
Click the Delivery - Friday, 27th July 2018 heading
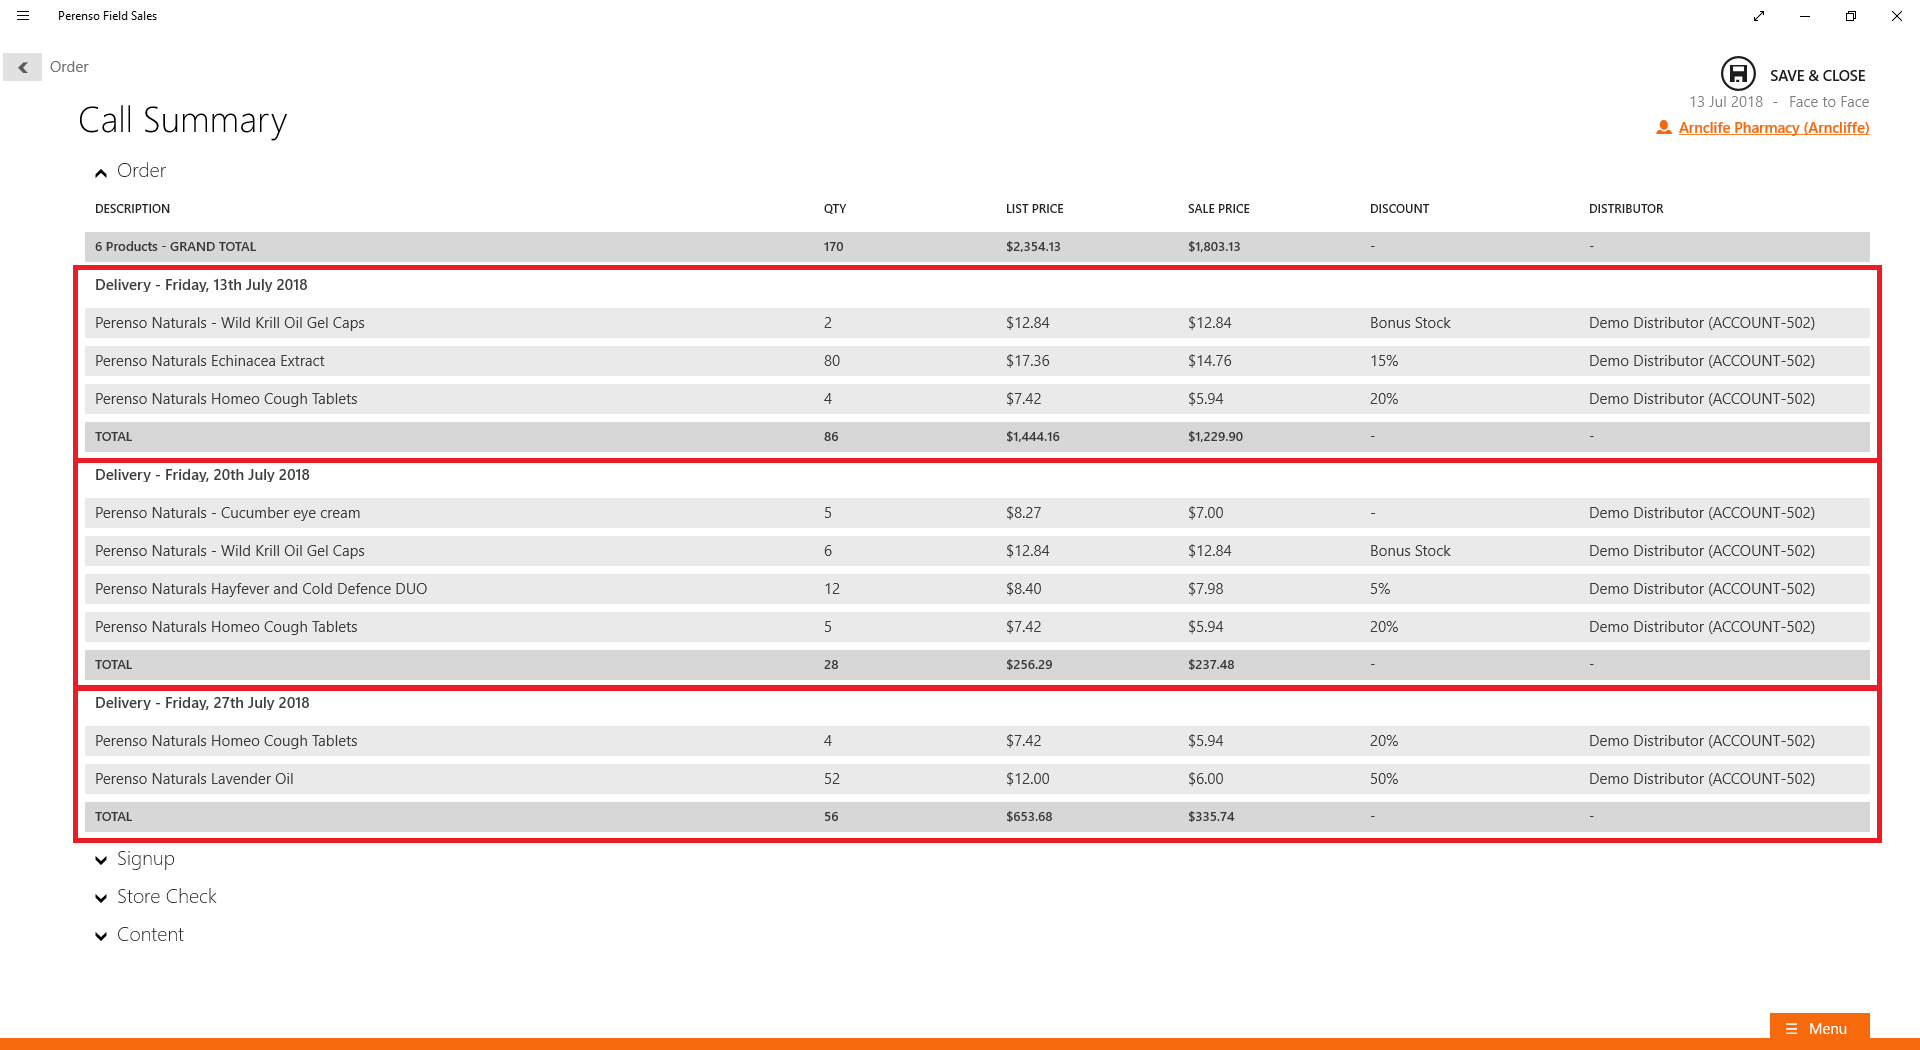pos(202,703)
